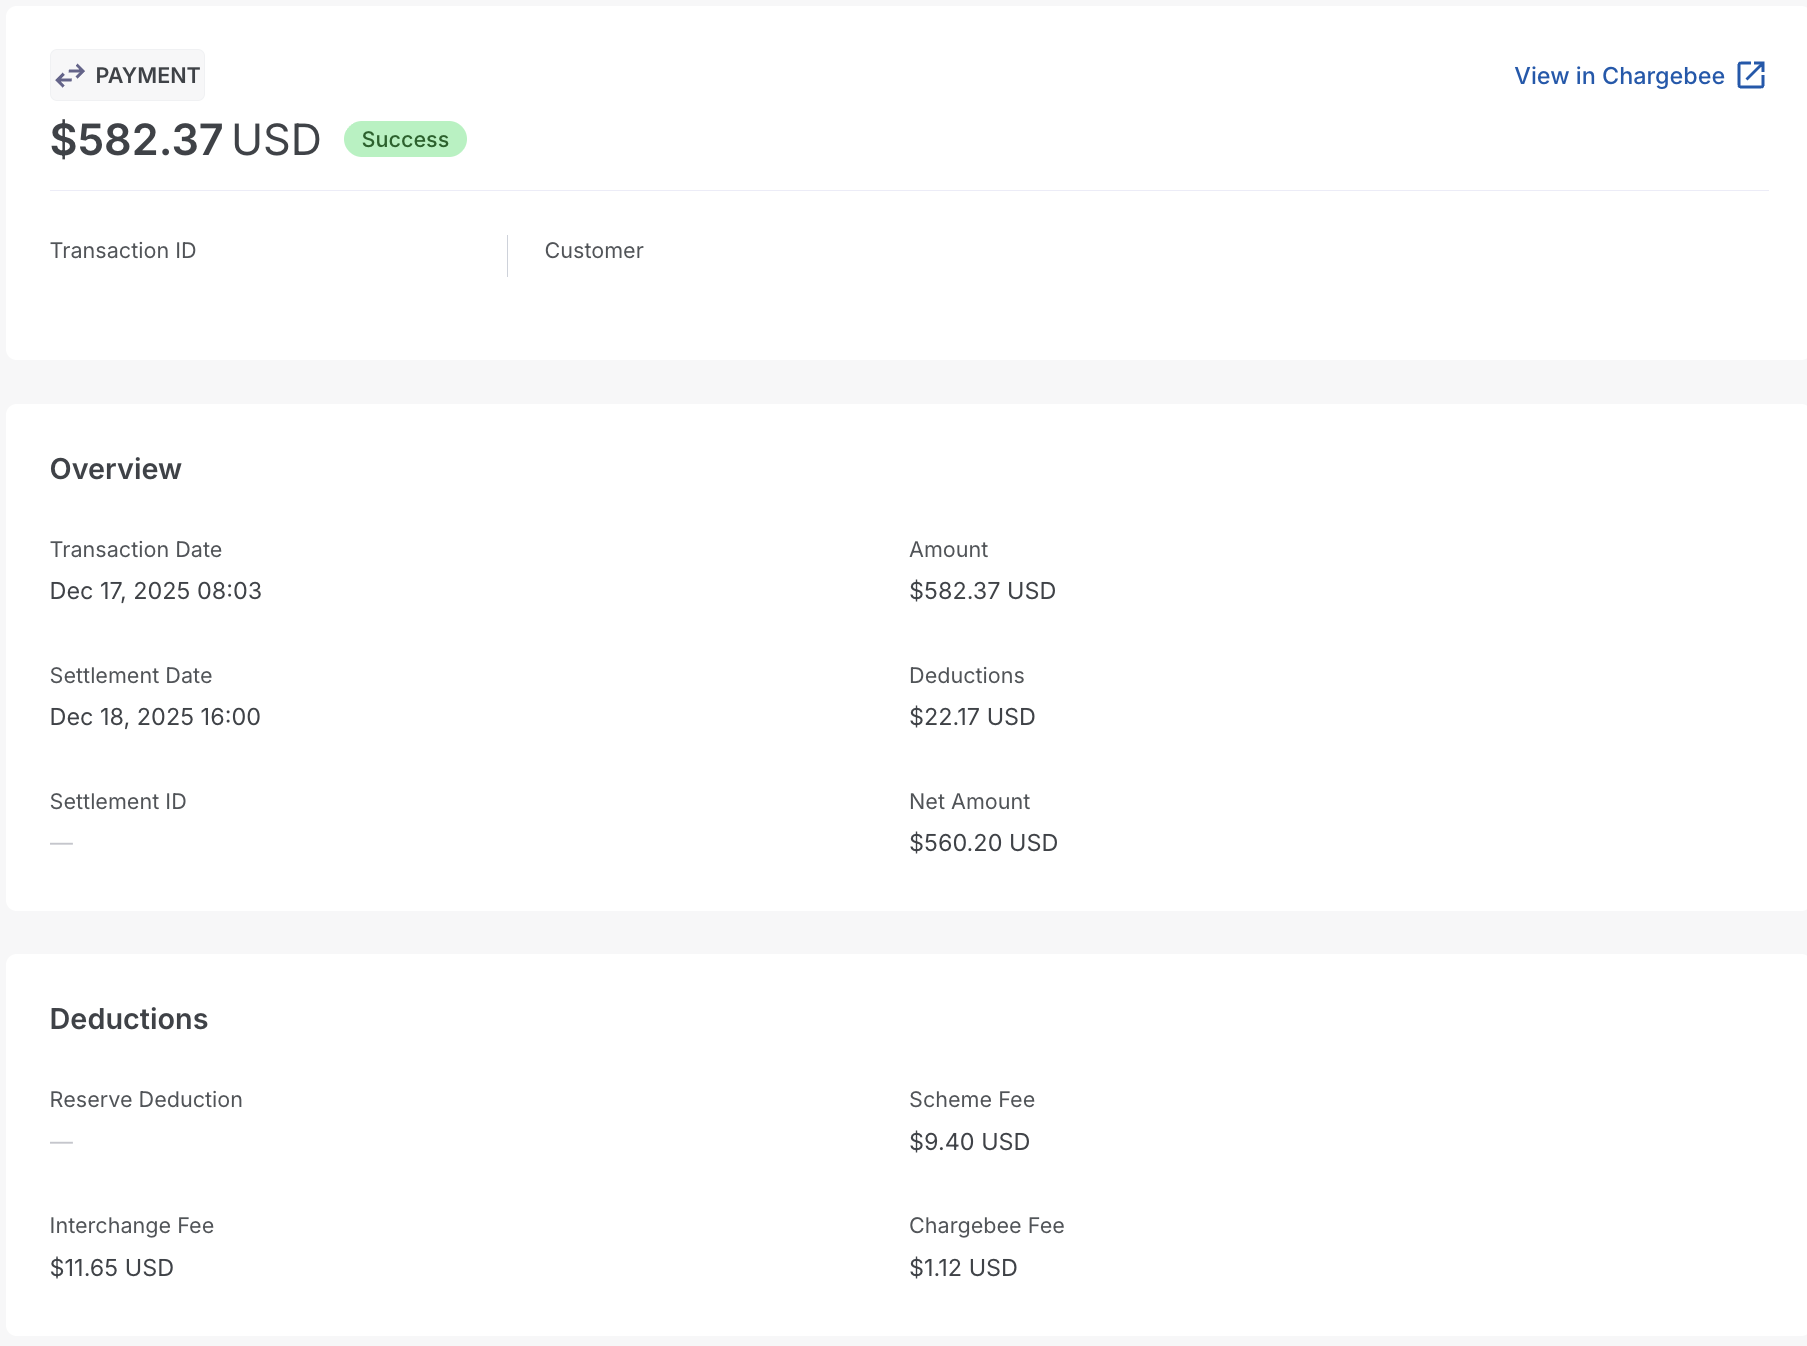Click the Settlement Date Dec 18 value

click(154, 716)
